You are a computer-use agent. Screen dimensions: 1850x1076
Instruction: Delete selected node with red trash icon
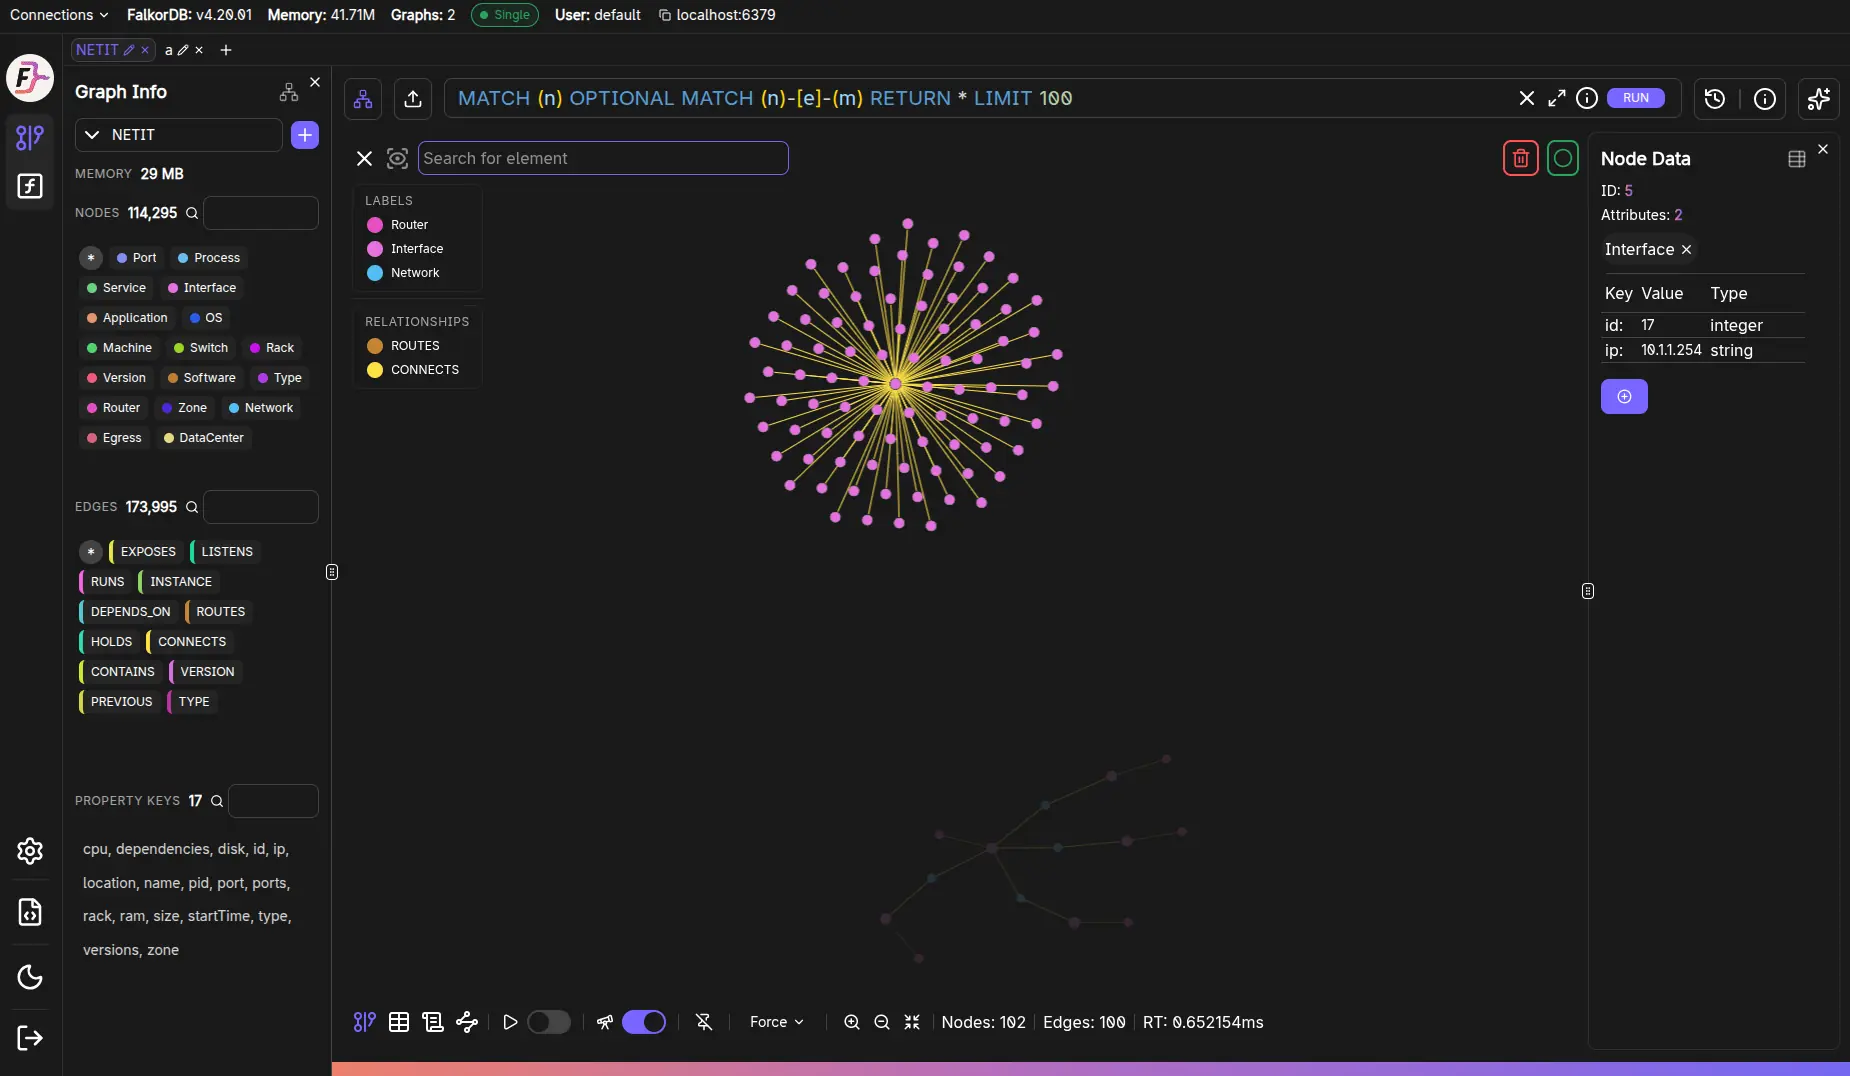coord(1521,158)
